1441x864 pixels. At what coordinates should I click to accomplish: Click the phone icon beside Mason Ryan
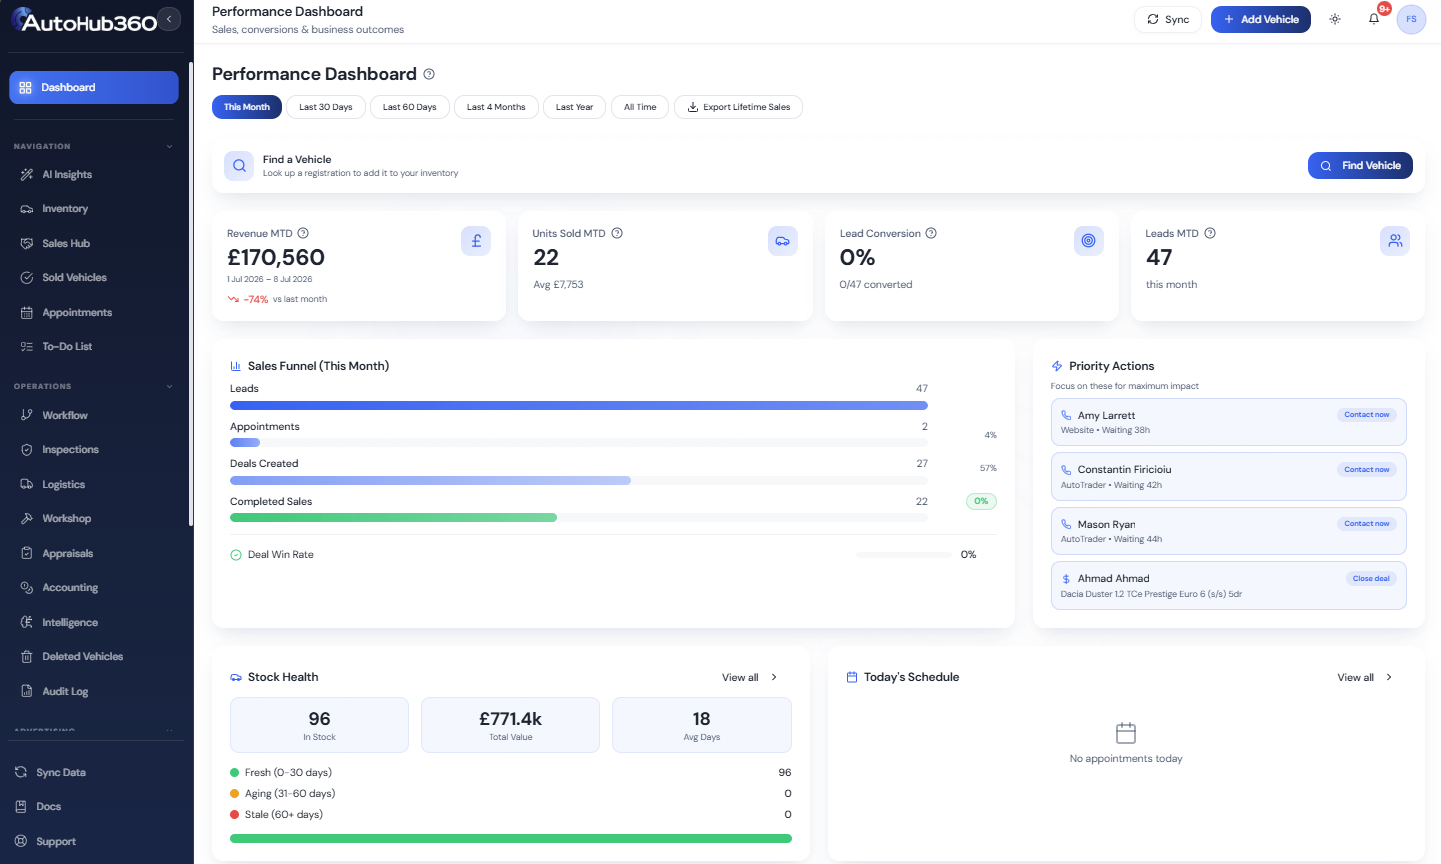(1066, 524)
